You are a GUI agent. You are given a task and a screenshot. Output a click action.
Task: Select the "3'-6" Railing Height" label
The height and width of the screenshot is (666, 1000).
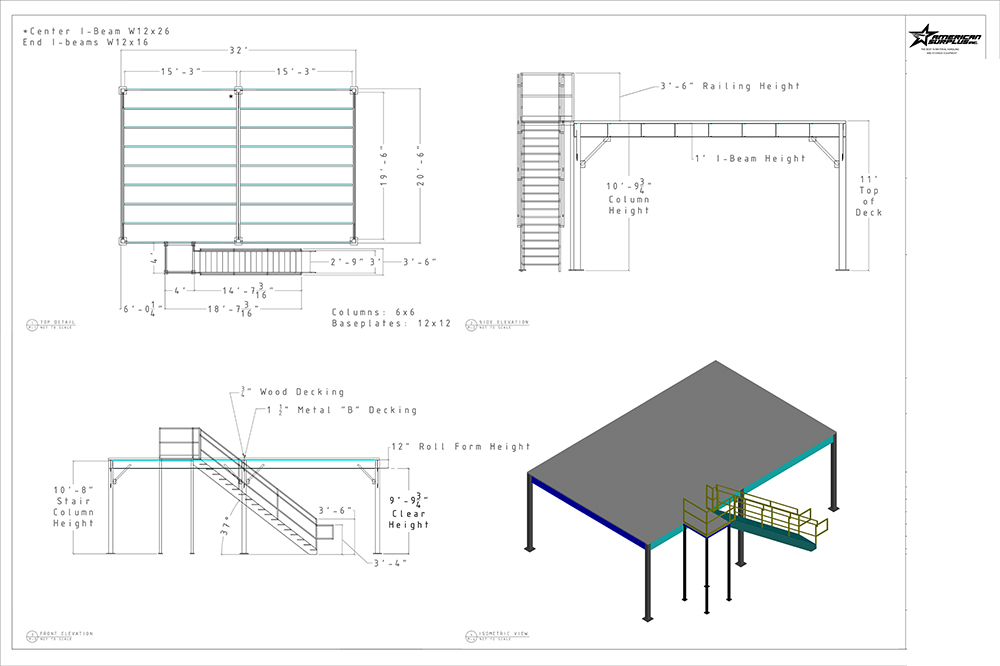[730, 85]
